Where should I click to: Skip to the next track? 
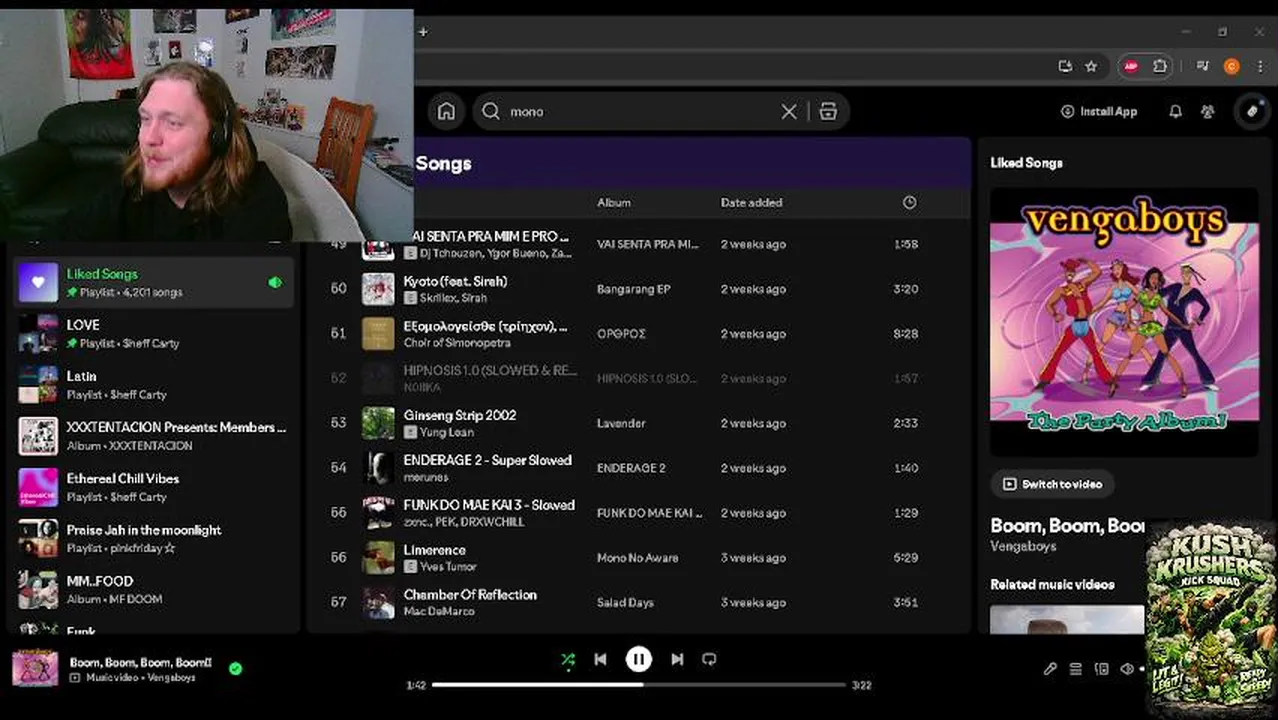677,659
